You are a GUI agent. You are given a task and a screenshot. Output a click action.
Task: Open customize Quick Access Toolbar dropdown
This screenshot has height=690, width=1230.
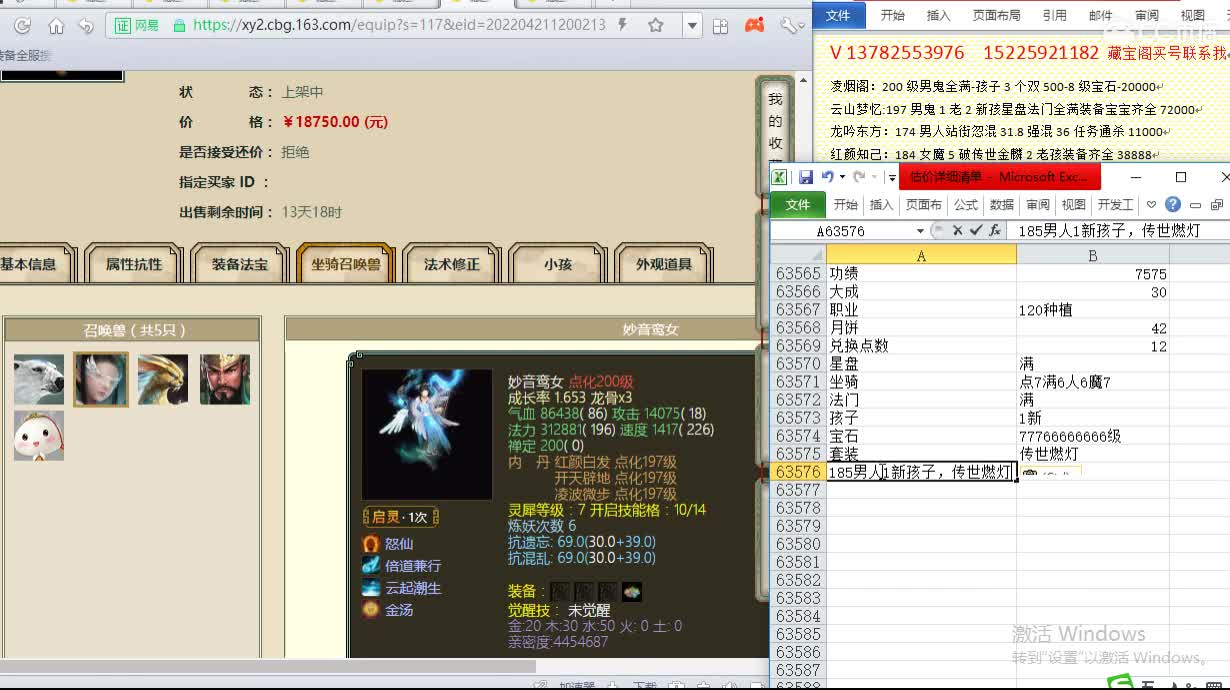(x=890, y=177)
